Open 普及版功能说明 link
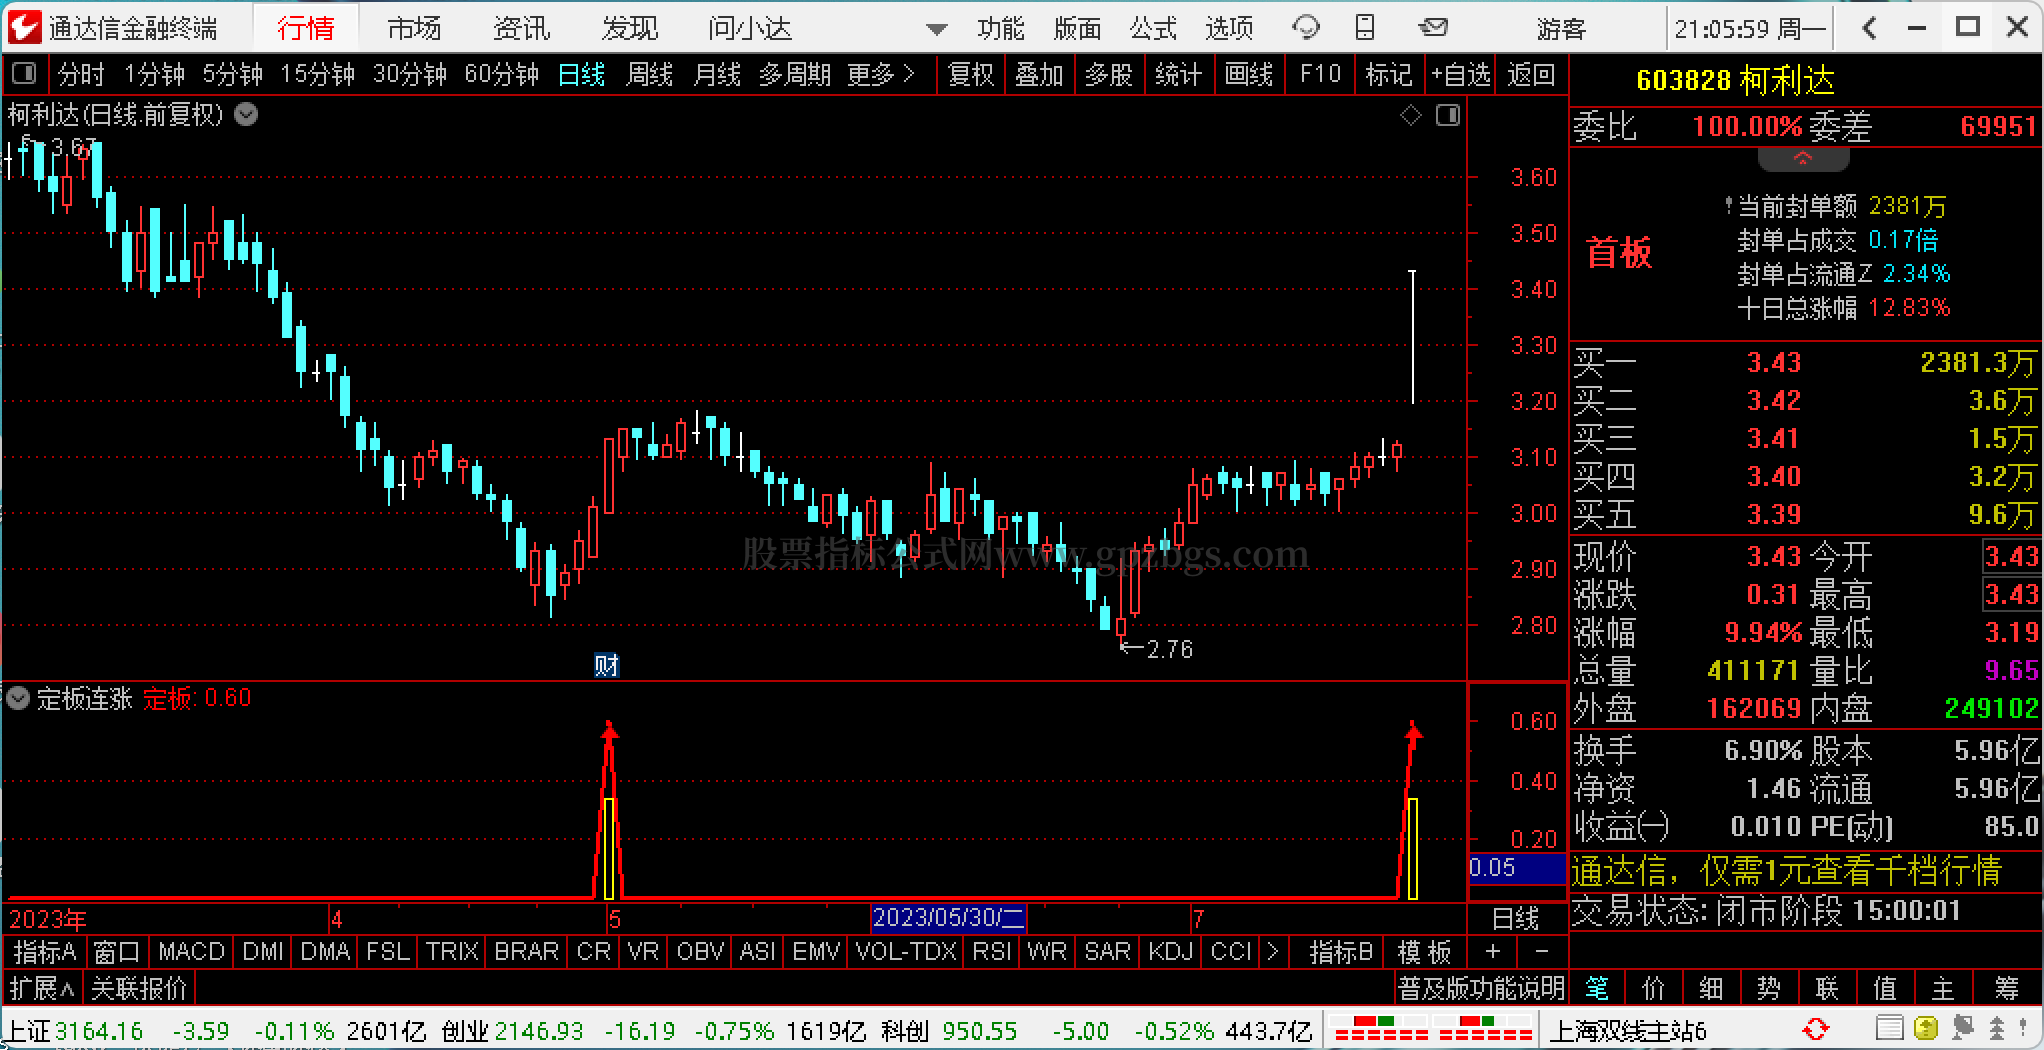Viewport: 2044px width, 1050px height. point(1481,989)
